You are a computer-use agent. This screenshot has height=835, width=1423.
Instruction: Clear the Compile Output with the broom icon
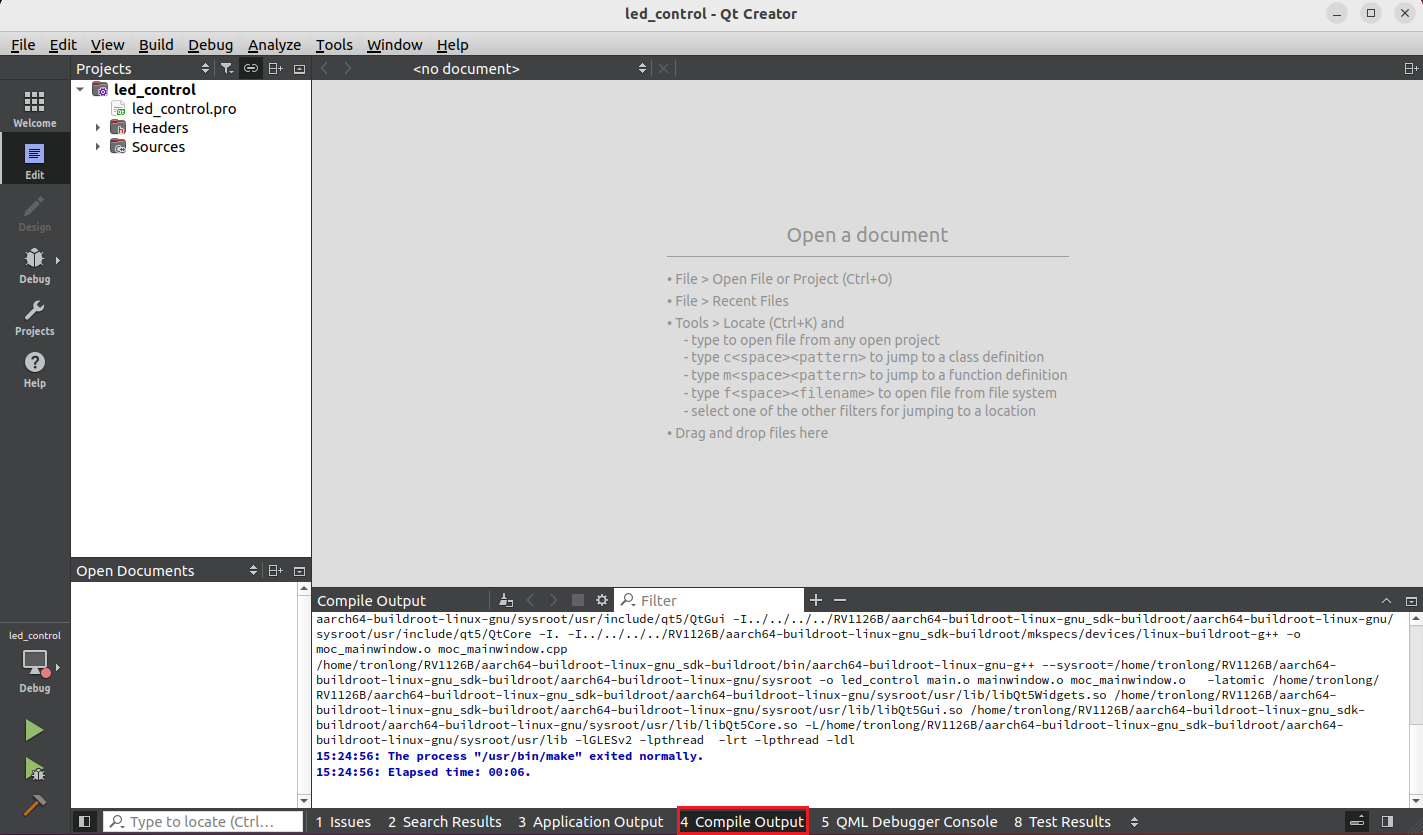coord(506,600)
